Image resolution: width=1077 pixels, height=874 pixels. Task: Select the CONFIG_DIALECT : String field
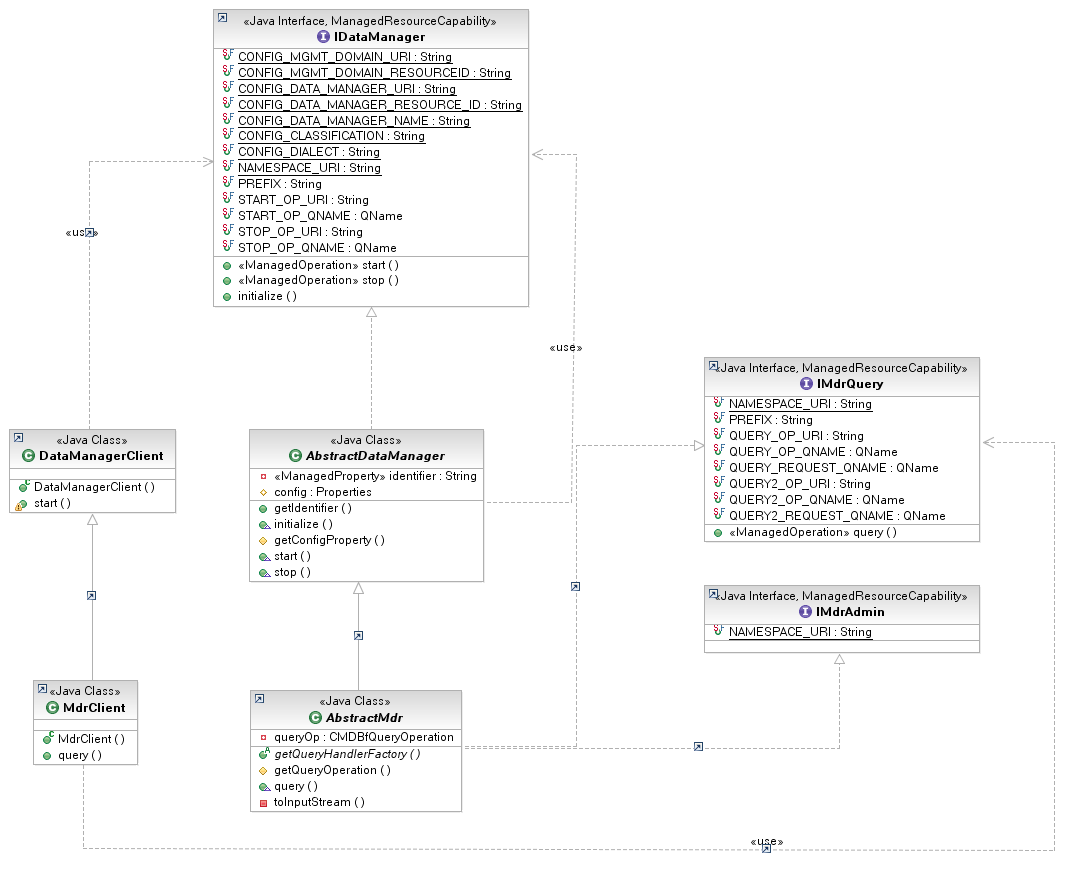[308, 152]
